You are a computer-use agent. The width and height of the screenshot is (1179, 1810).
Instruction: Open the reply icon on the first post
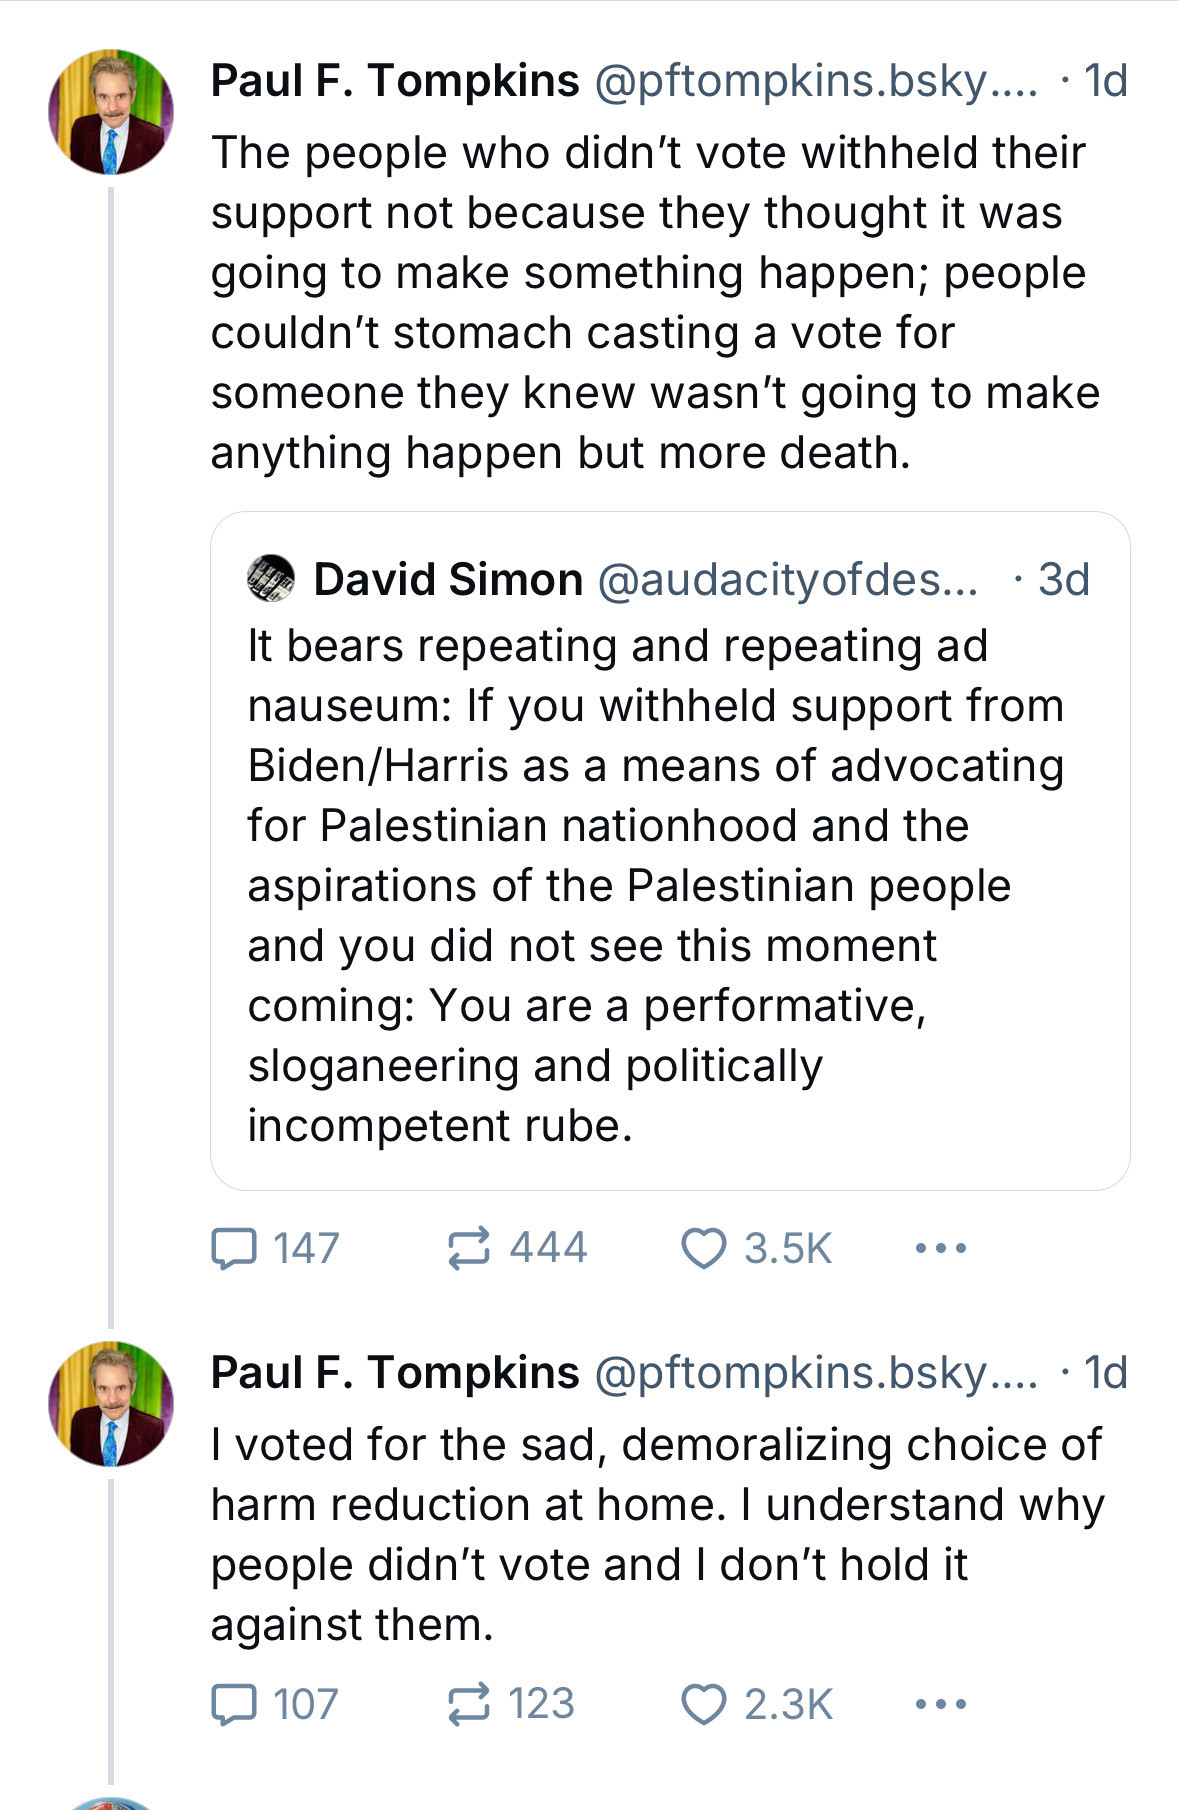coord(235,1248)
